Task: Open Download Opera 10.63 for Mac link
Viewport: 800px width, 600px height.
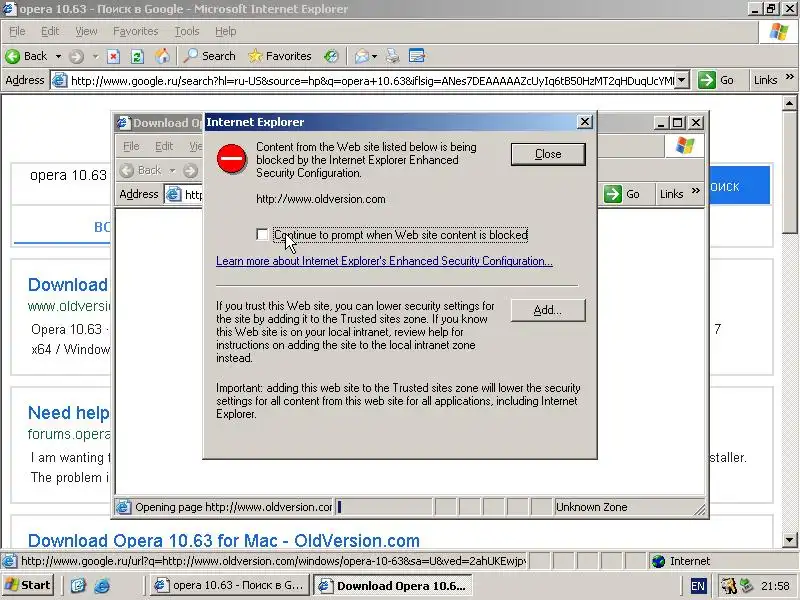Action: point(223,540)
